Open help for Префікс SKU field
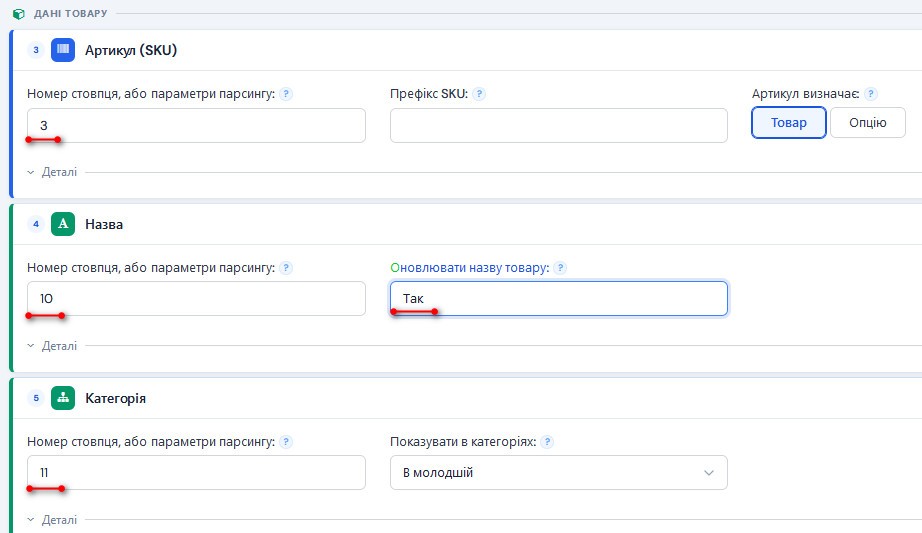 [x=479, y=94]
